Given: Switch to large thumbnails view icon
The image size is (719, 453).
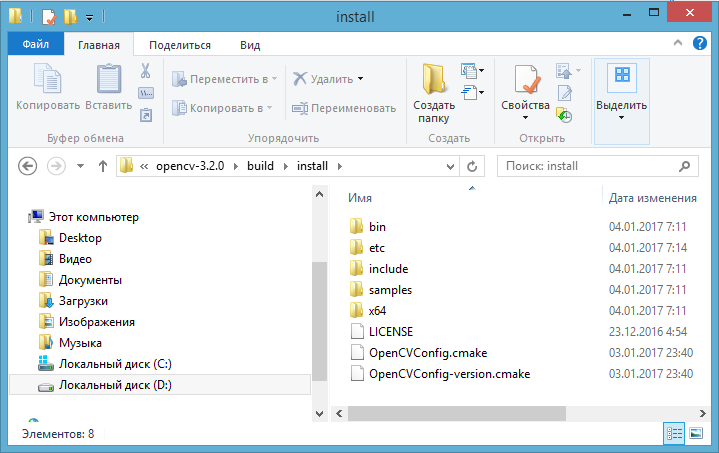Looking at the screenshot, I should pyautogui.click(x=696, y=433).
